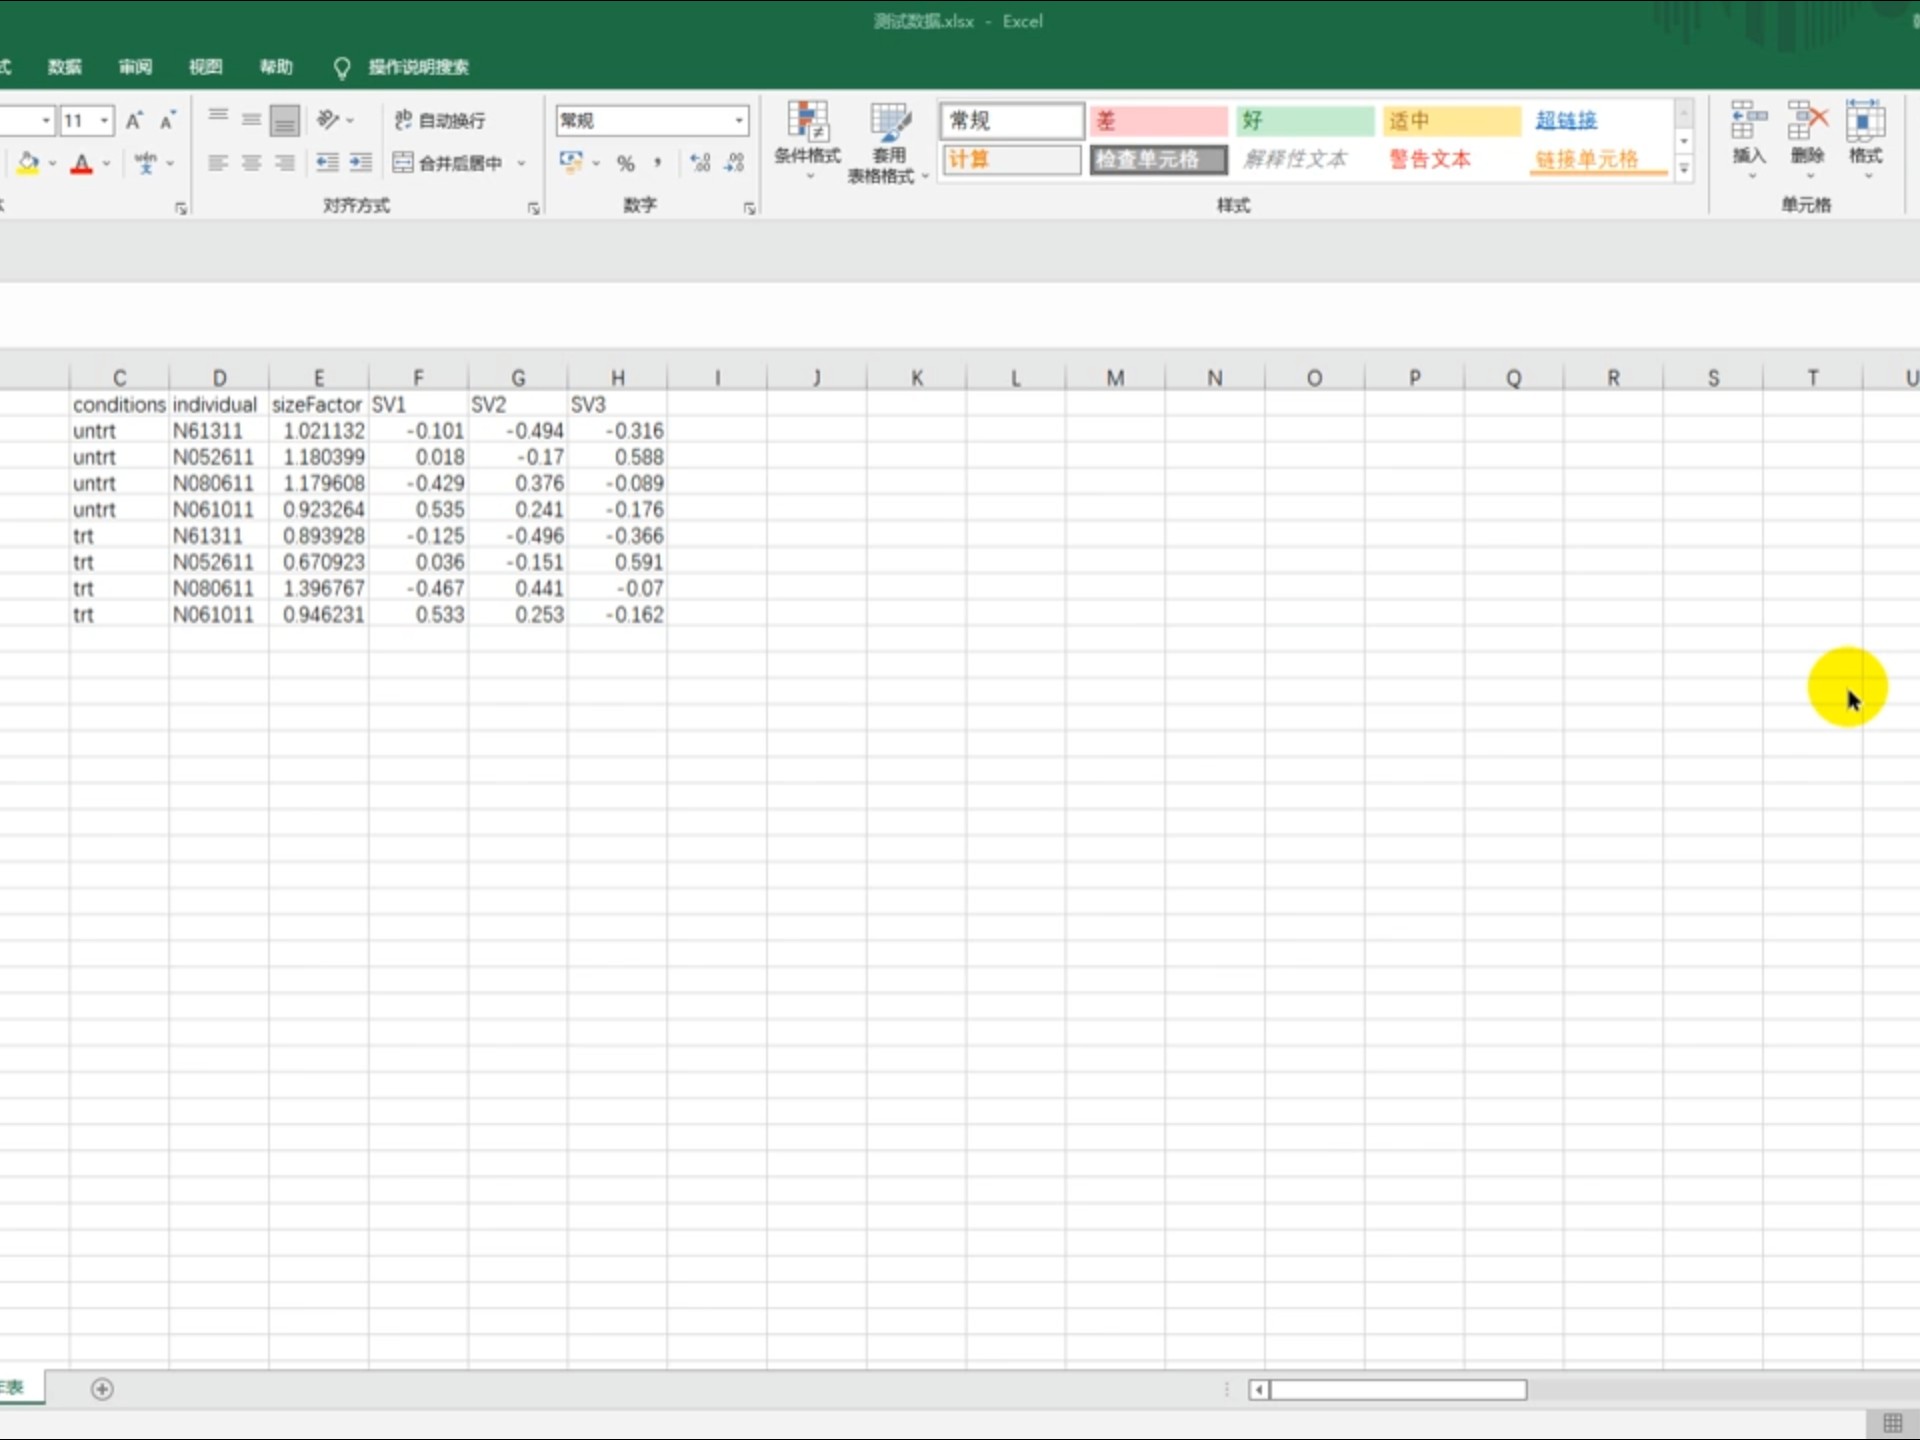1920x1440 pixels.
Task: Click the new sheet plus button
Action: pyautogui.click(x=102, y=1389)
